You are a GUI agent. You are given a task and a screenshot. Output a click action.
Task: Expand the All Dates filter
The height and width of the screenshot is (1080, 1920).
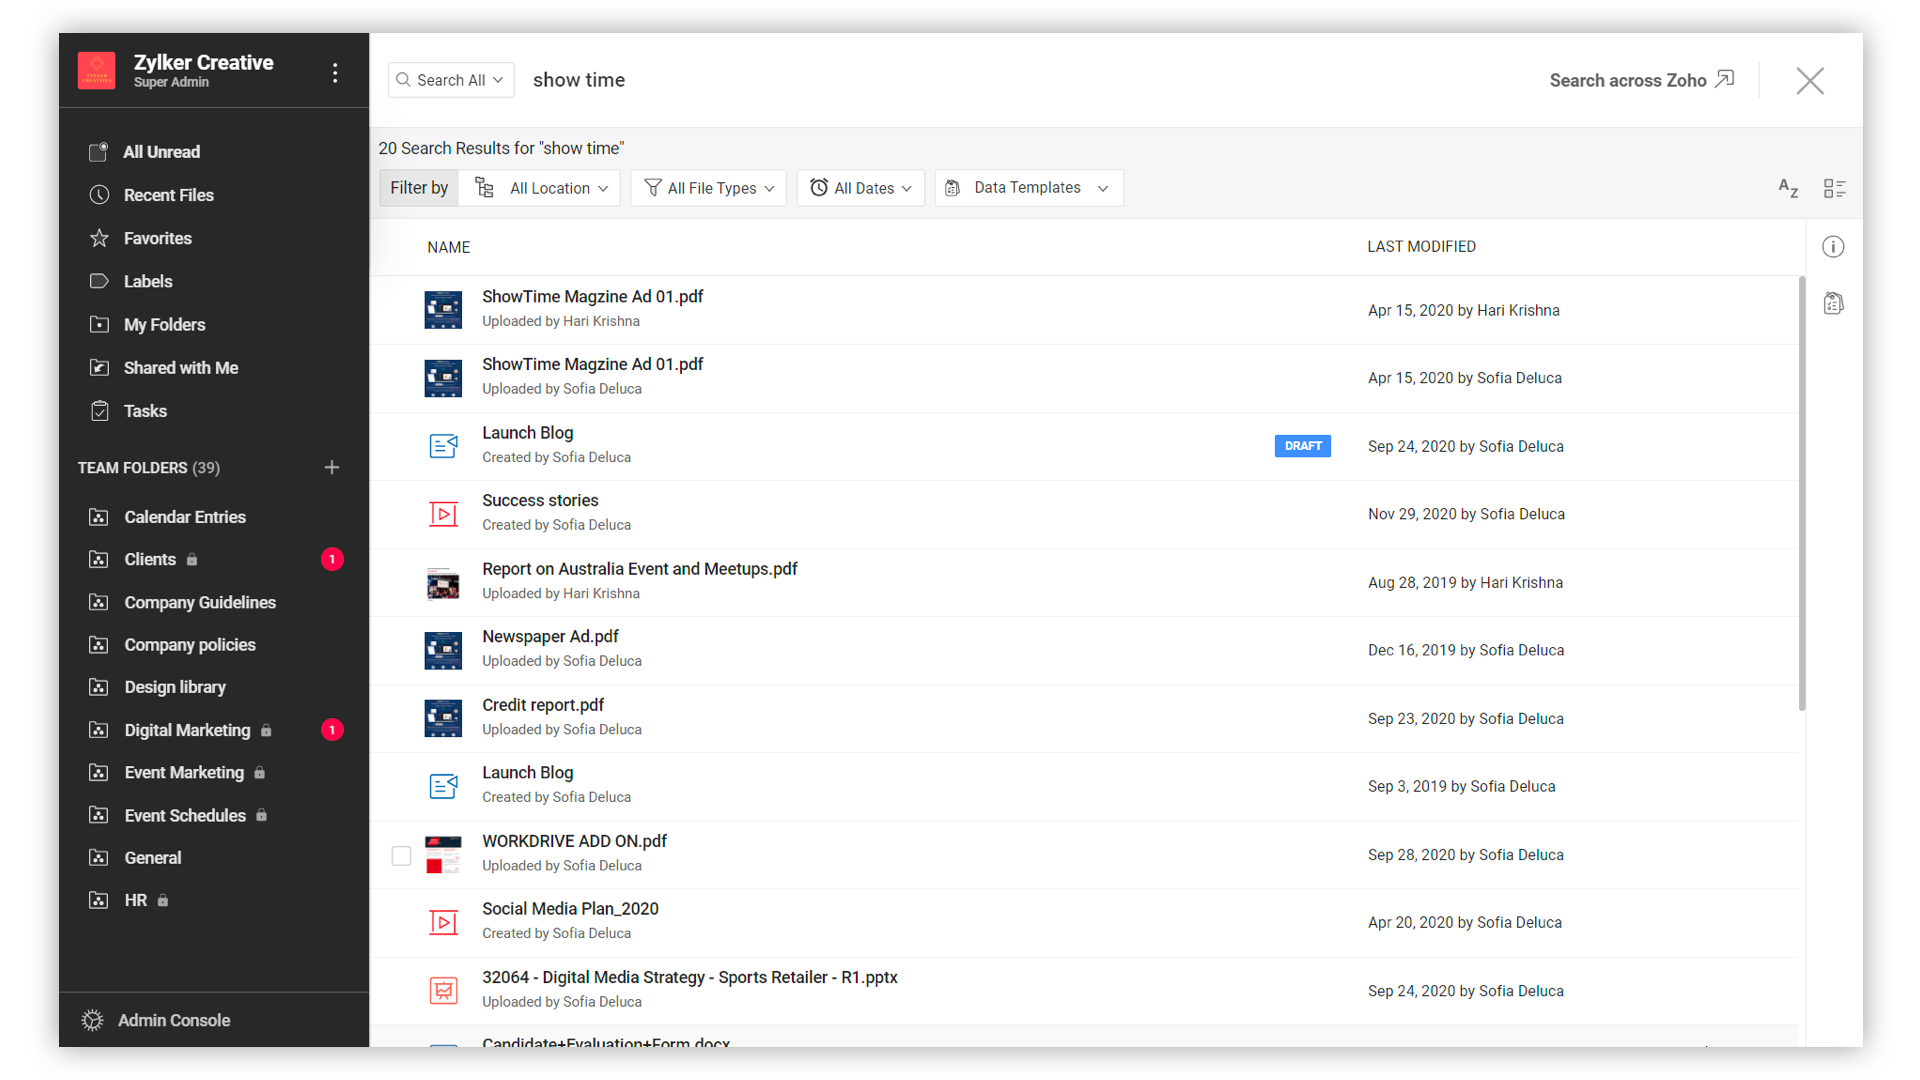(861, 188)
